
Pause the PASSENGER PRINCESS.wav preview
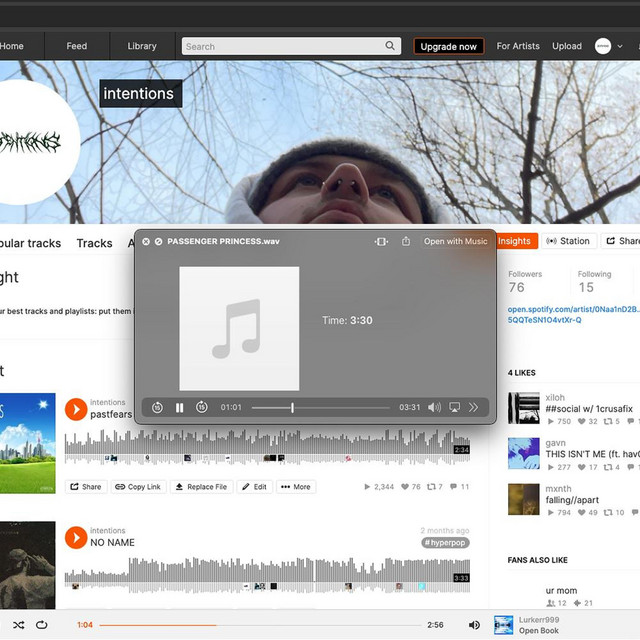[x=180, y=407]
